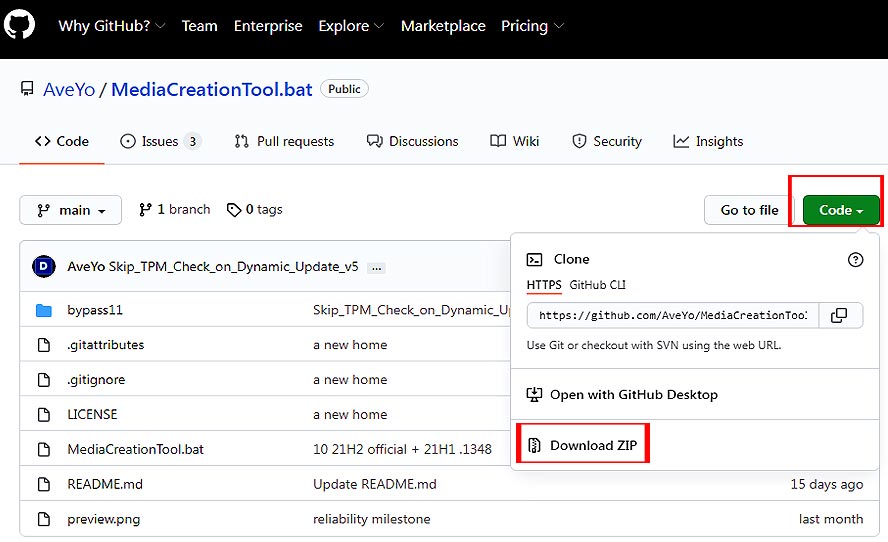Select the GitHub CLI clone tab
888x542 pixels.
(x=597, y=285)
